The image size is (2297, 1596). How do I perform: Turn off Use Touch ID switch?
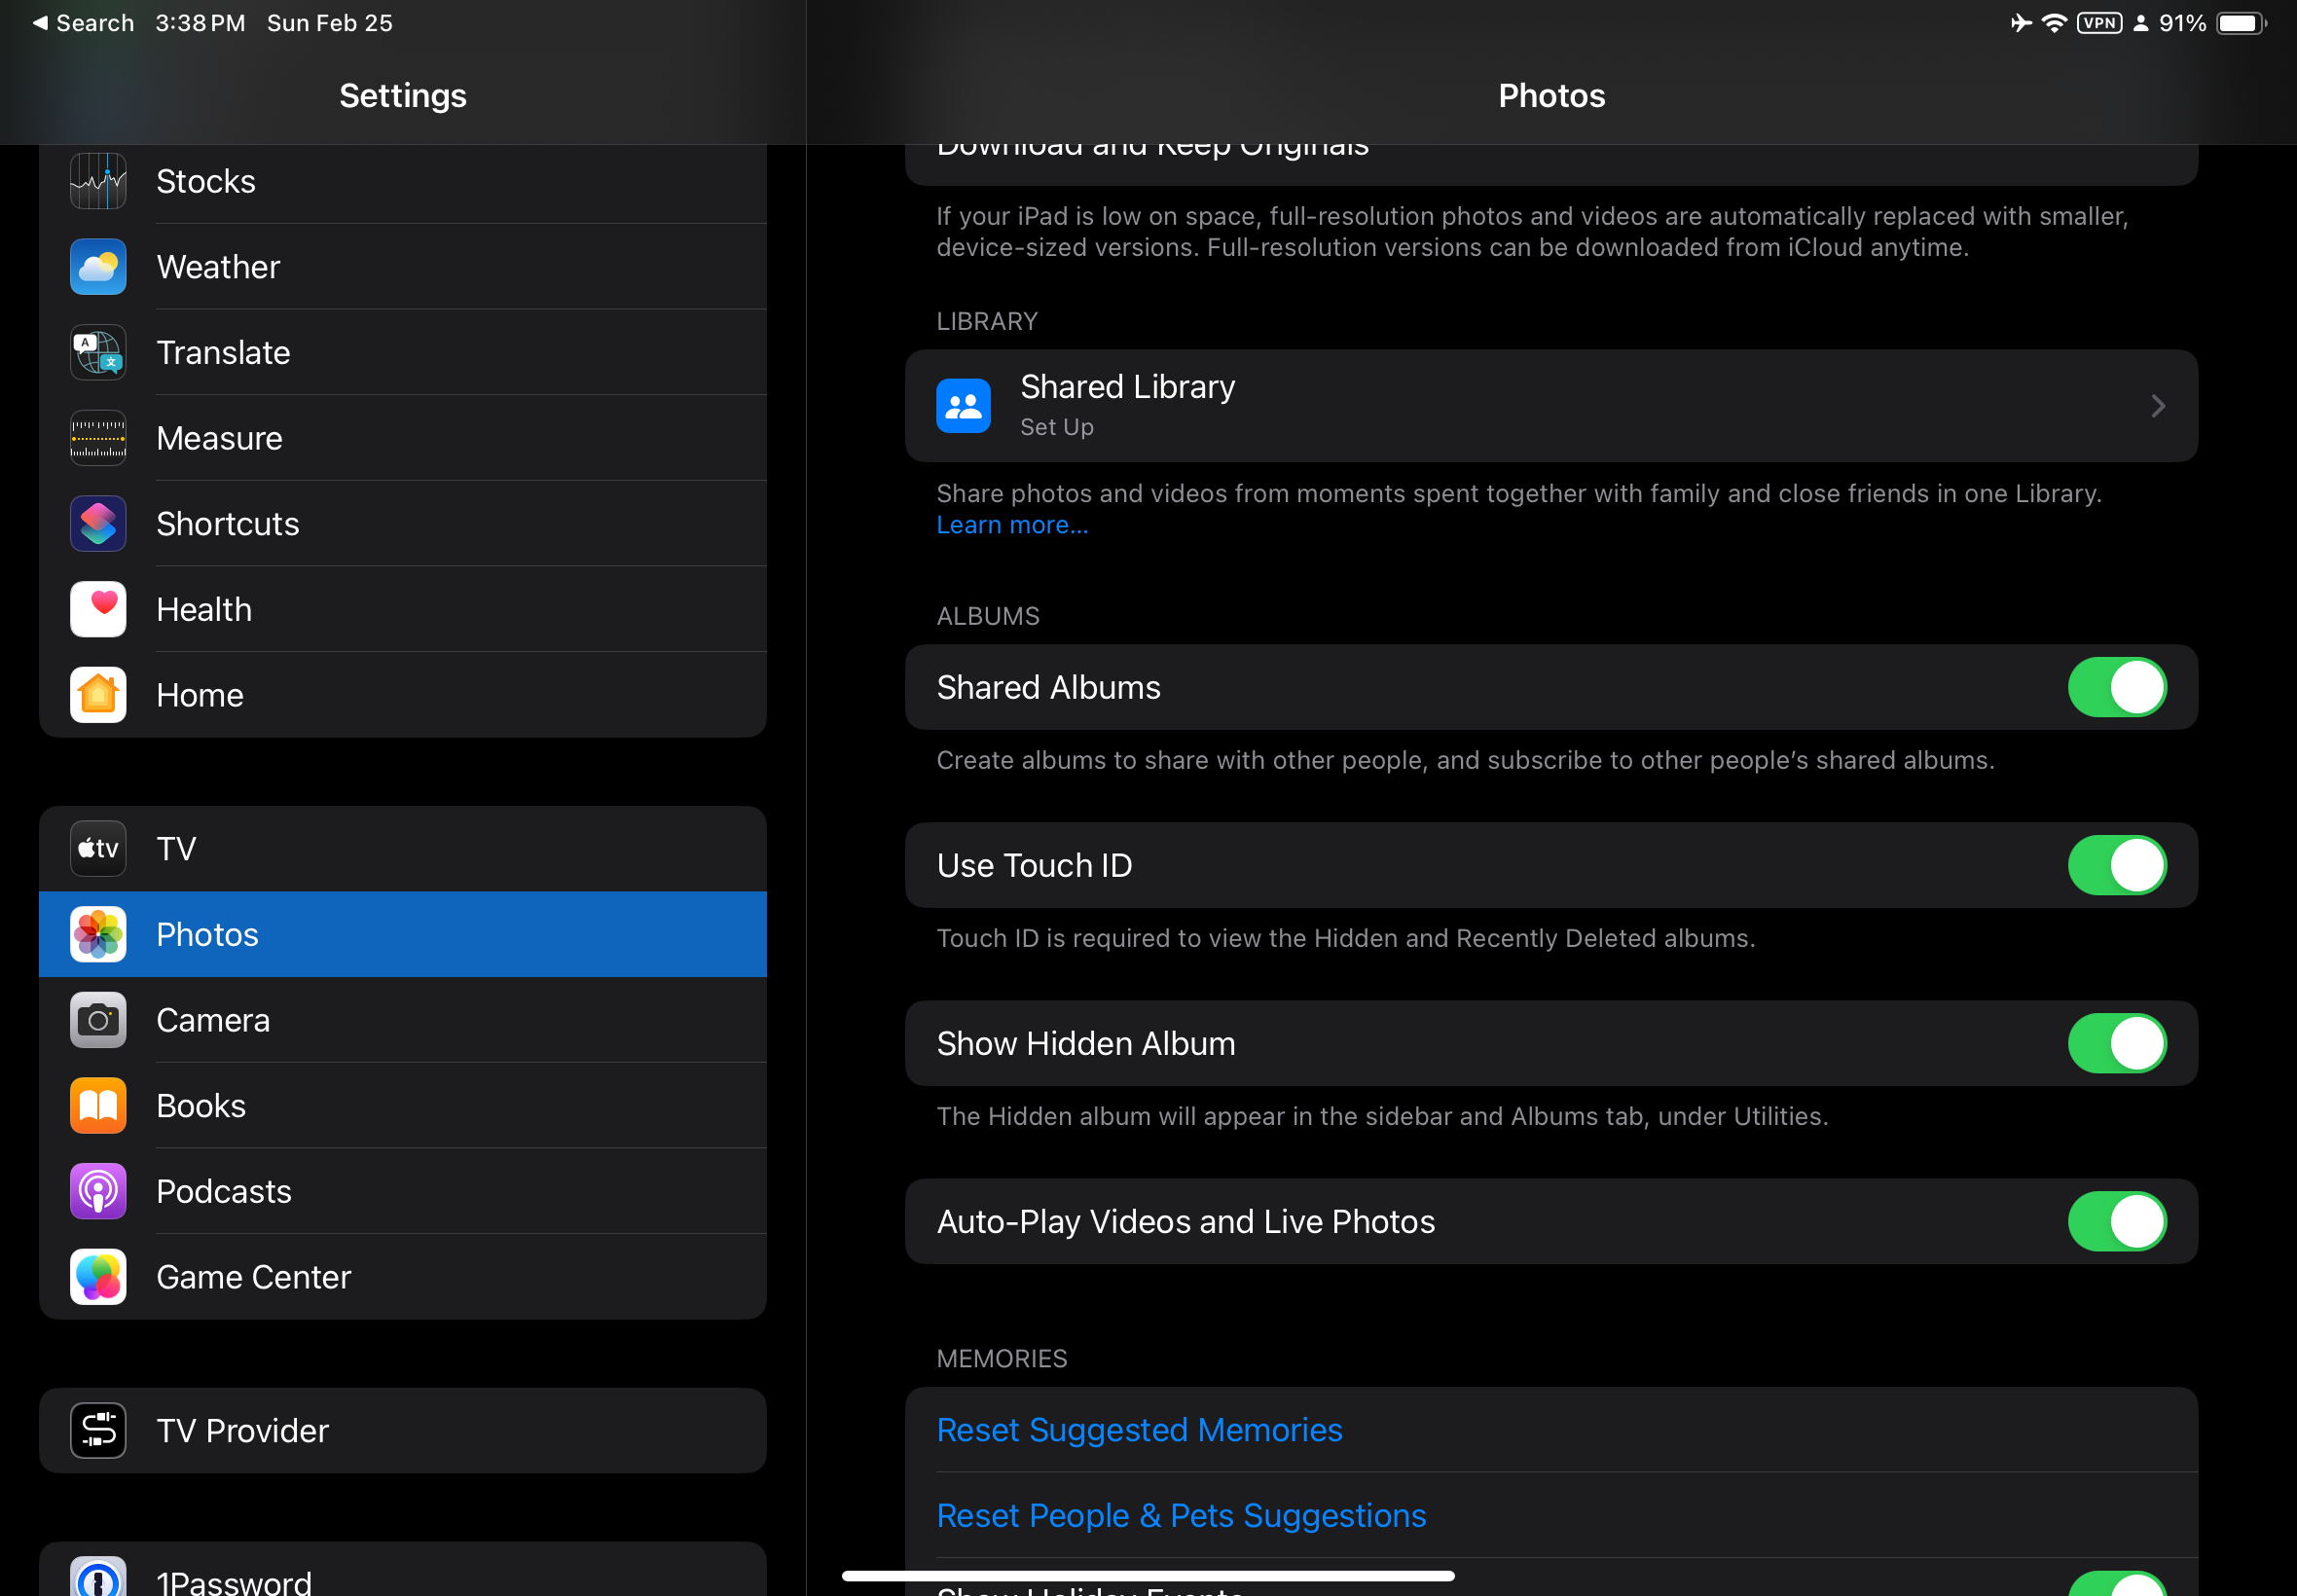(2116, 866)
